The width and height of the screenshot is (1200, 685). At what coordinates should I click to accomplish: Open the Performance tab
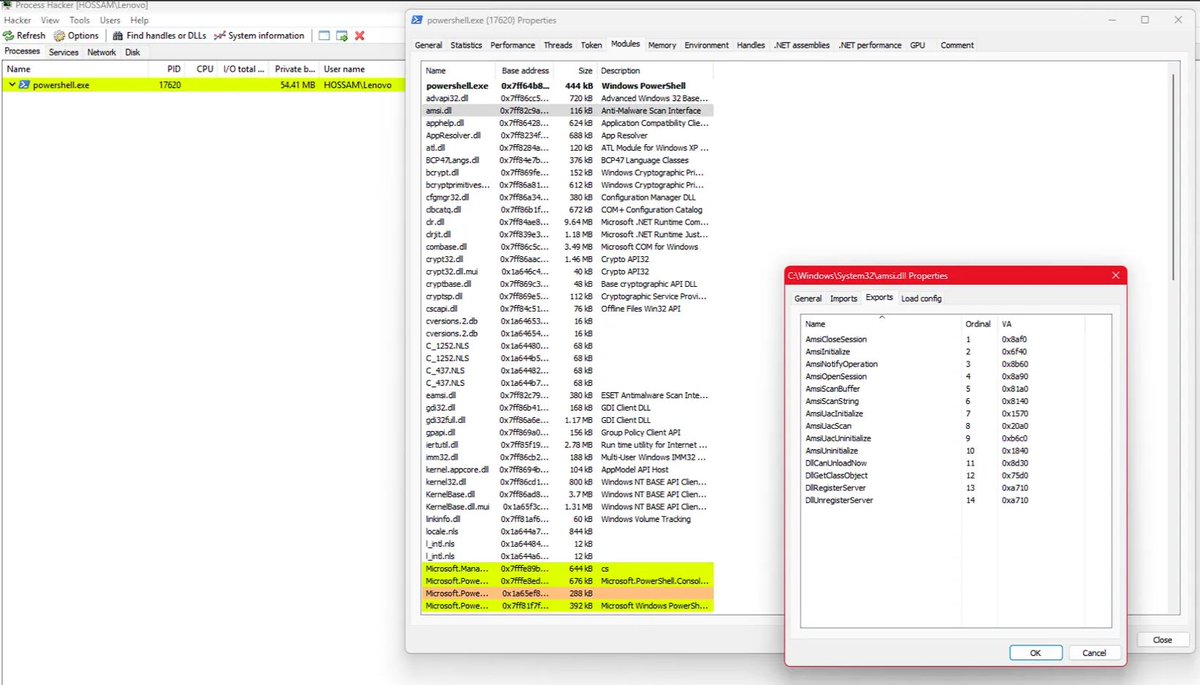click(513, 45)
